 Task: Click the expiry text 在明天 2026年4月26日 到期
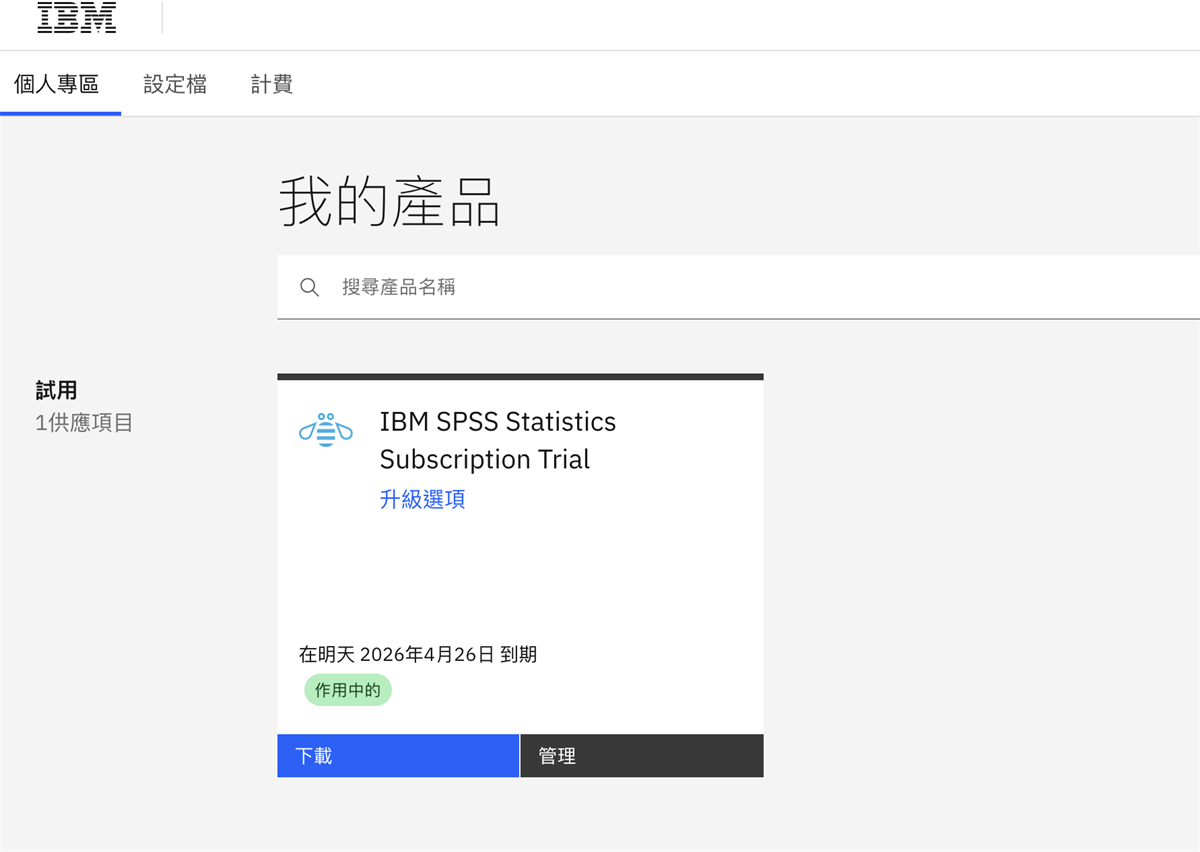pos(418,654)
